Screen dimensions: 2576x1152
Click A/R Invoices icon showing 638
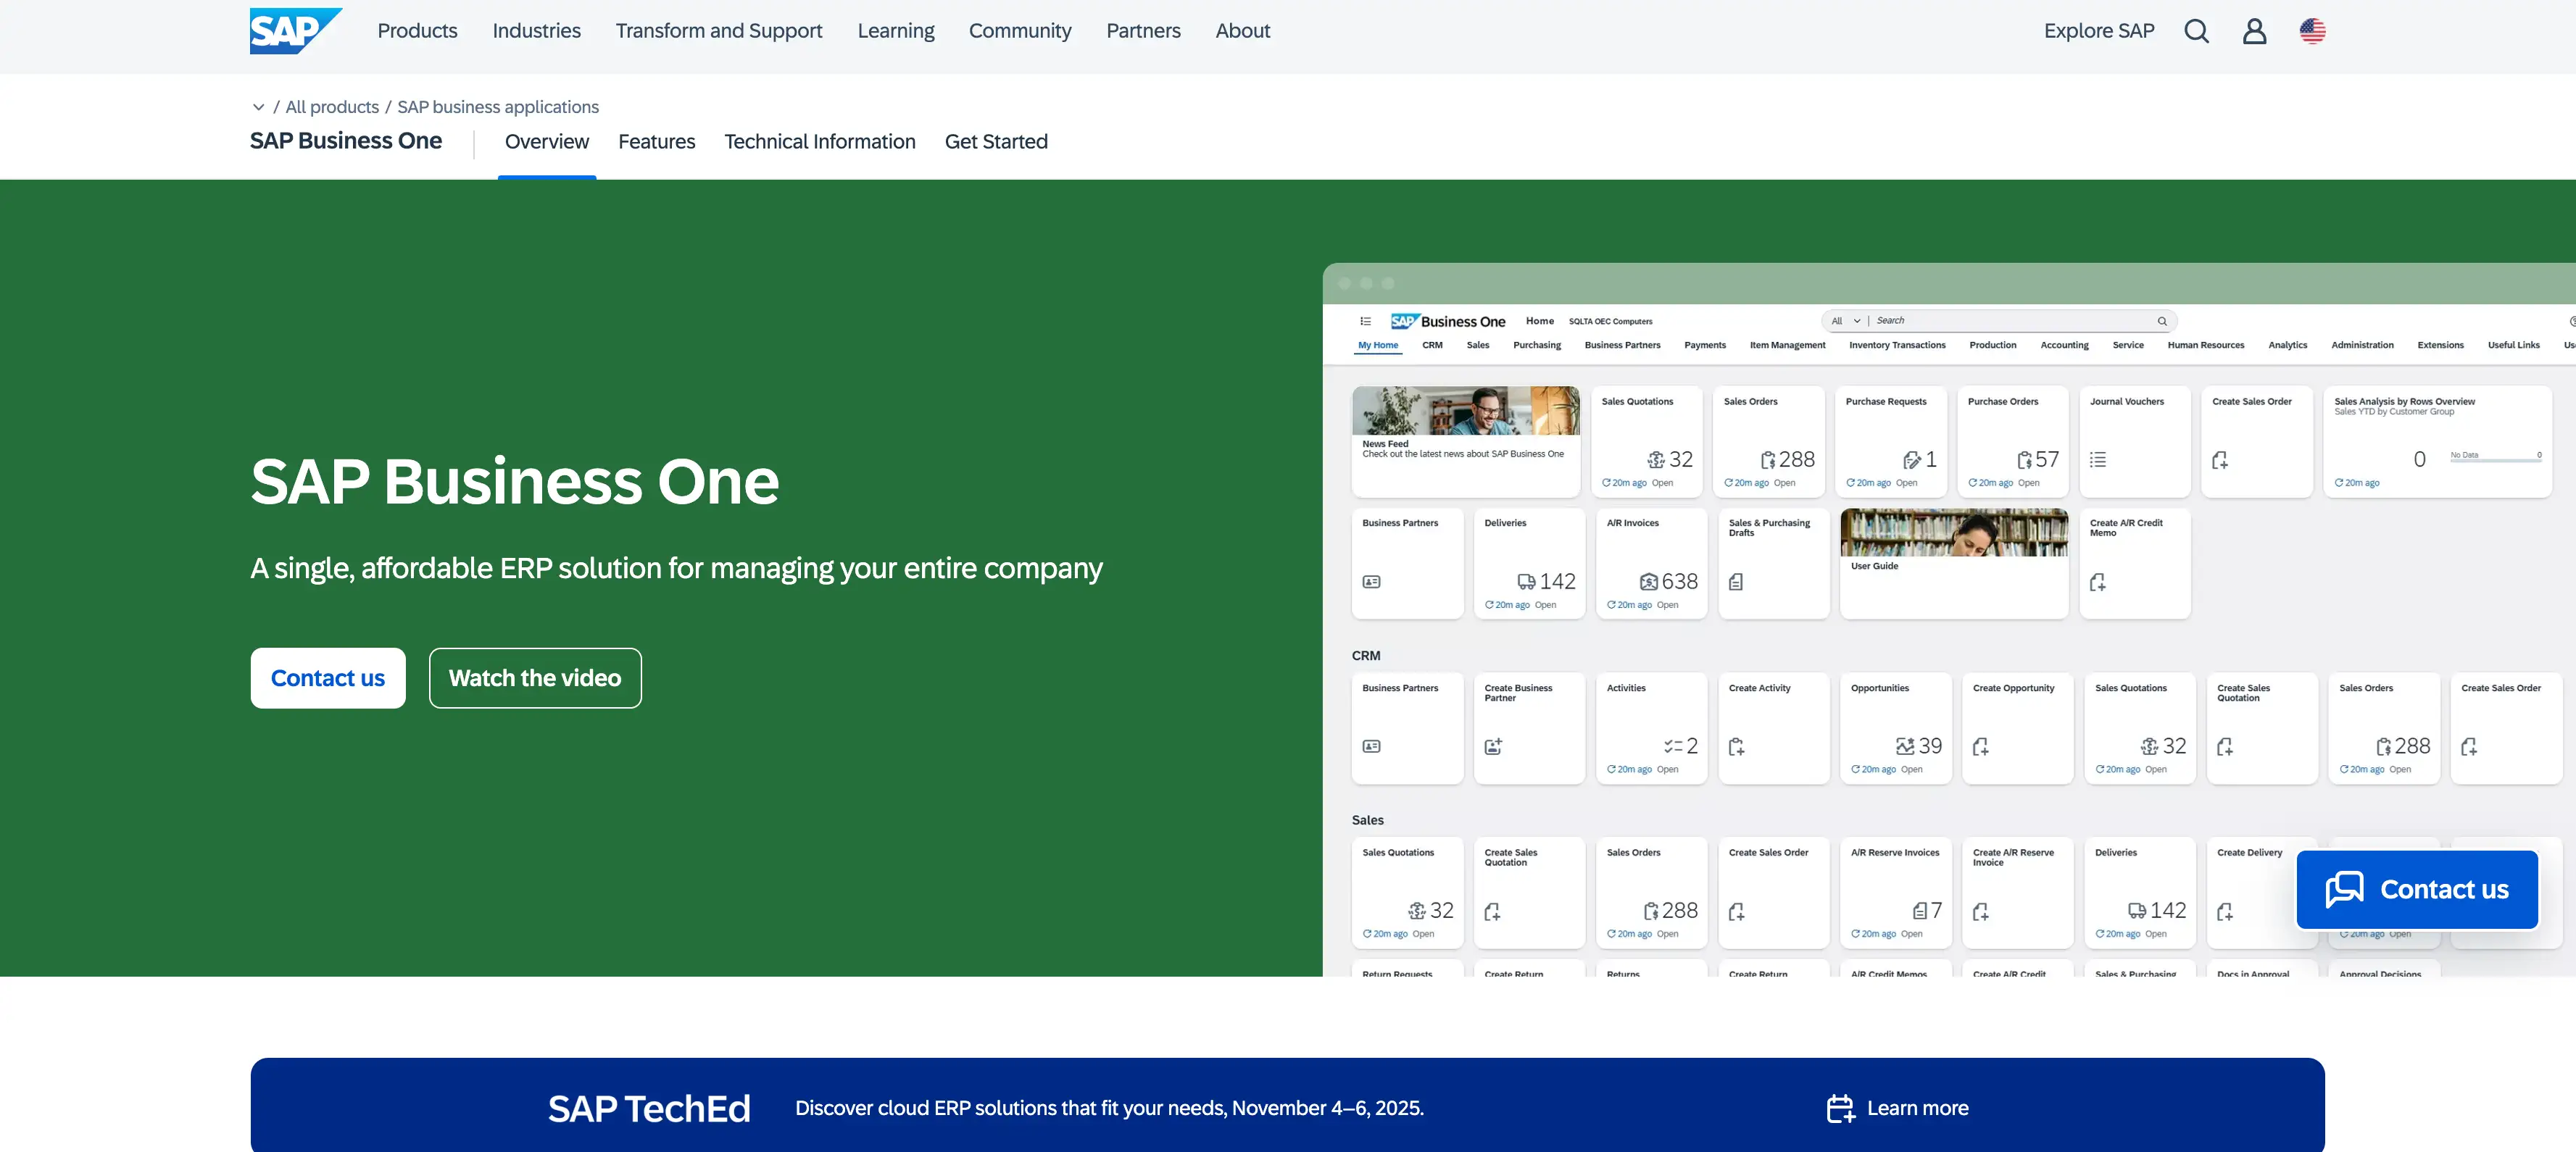(x=1648, y=582)
